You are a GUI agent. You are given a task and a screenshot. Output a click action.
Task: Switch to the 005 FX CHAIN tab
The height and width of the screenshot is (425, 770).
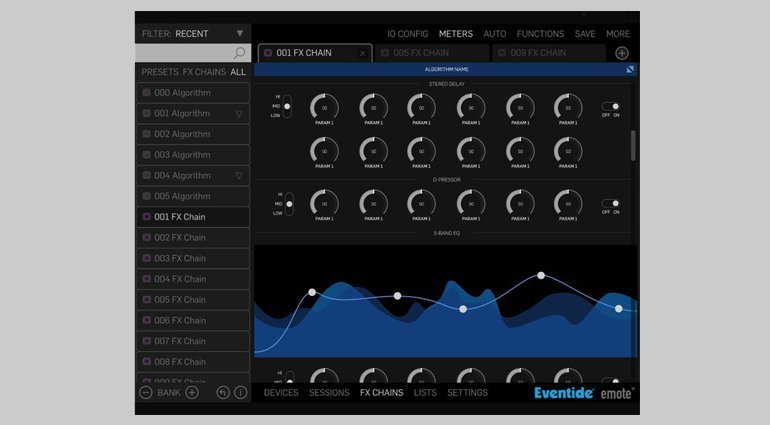coord(432,53)
